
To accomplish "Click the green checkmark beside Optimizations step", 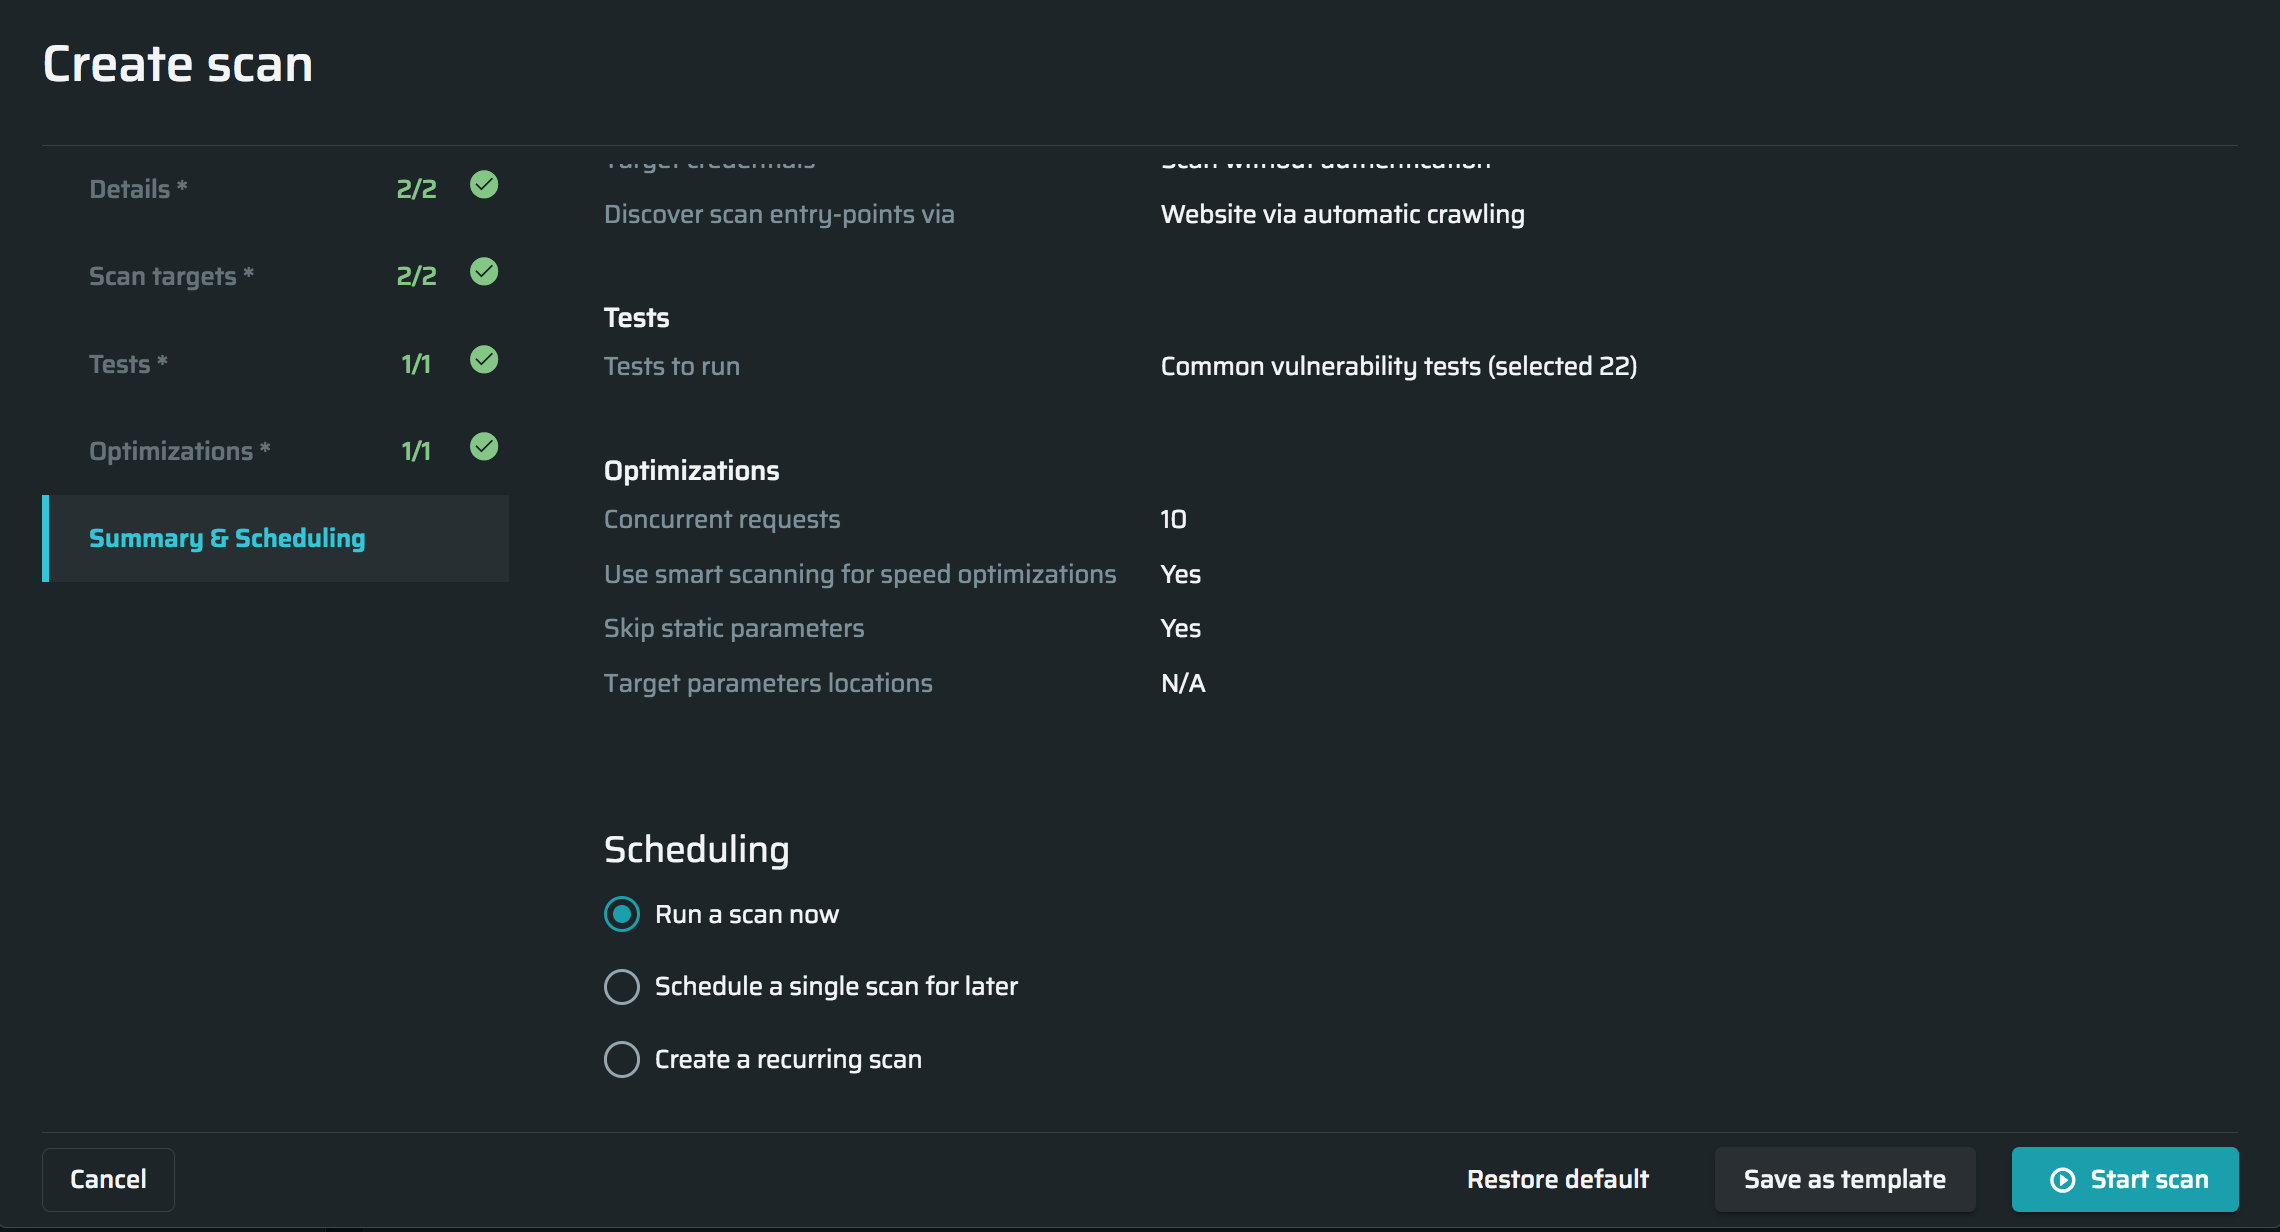I will [x=484, y=447].
